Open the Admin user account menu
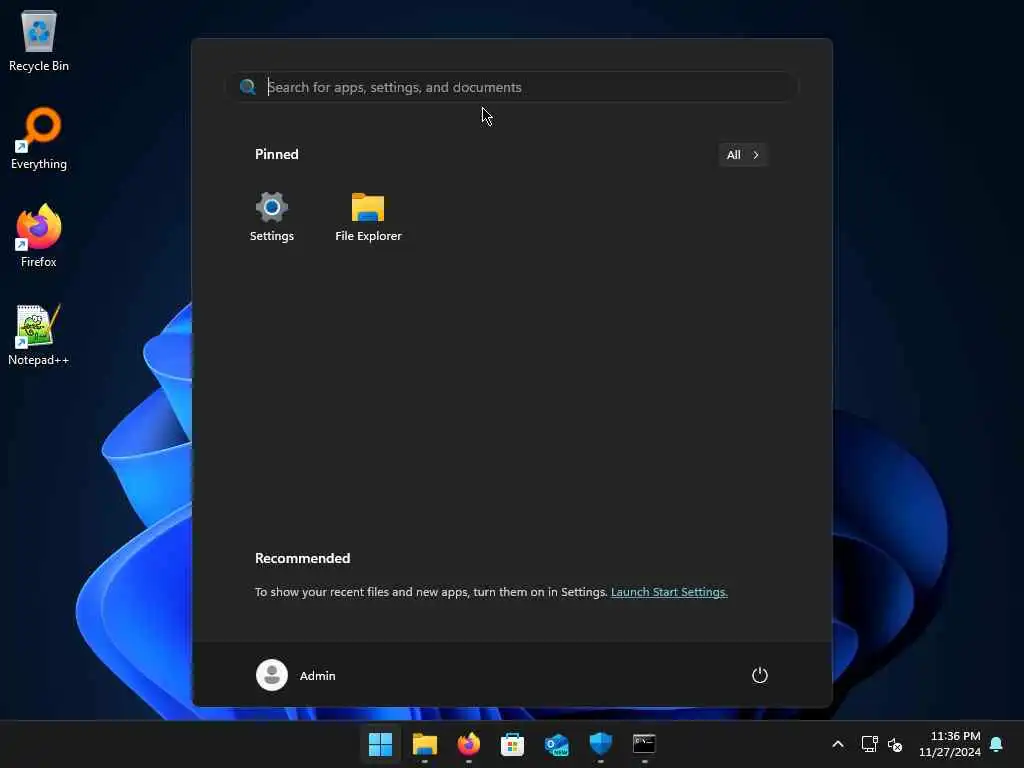 click(x=296, y=675)
